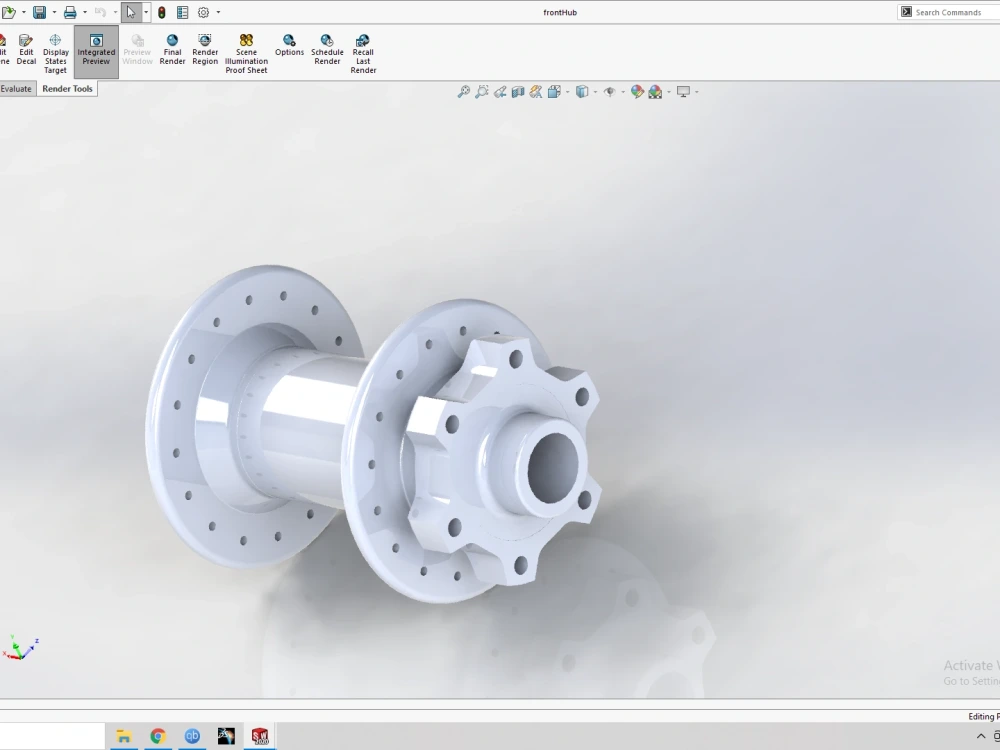Open the View Orientation dropdown
This screenshot has width=1000, height=750.
pos(566,91)
